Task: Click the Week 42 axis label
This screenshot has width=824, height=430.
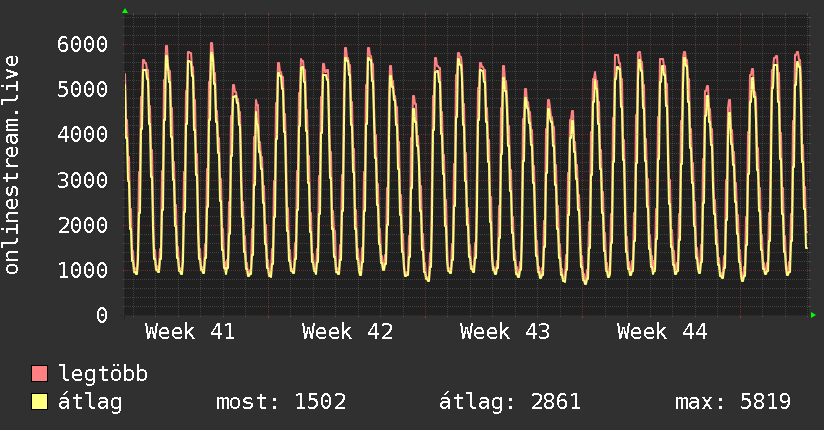Action: coord(347,332)
